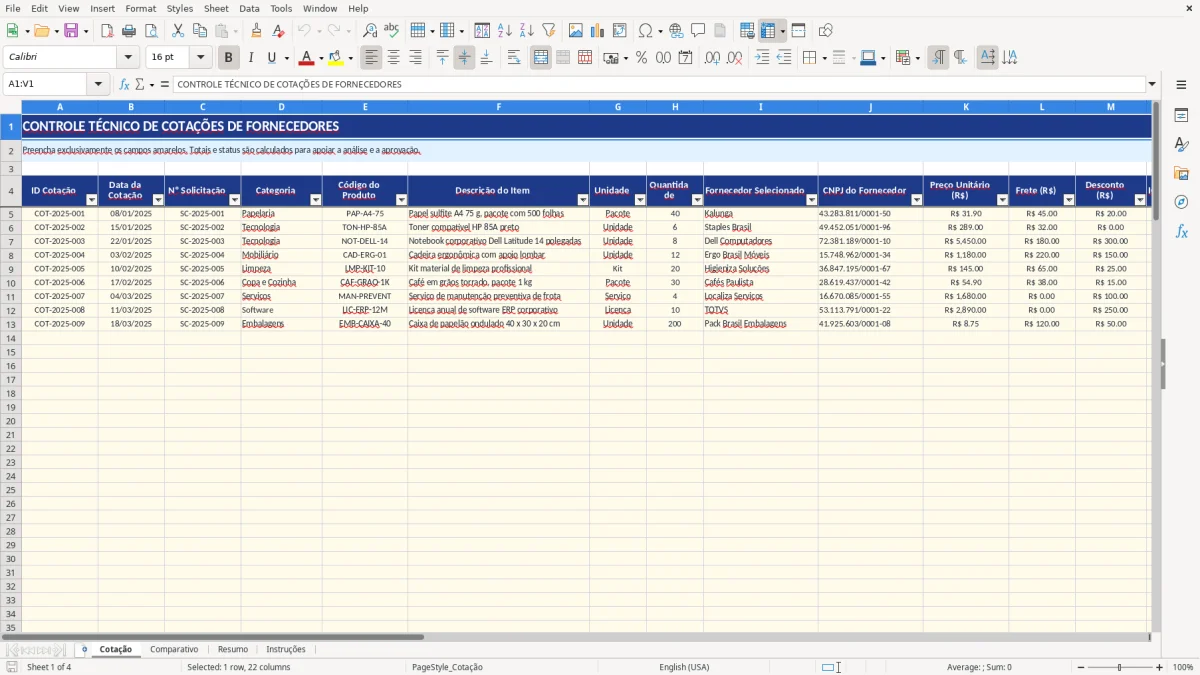The width and height of the screenshot is (1200, 675).
Task: Toggle Align Left
Action: [x=372, y=58]
